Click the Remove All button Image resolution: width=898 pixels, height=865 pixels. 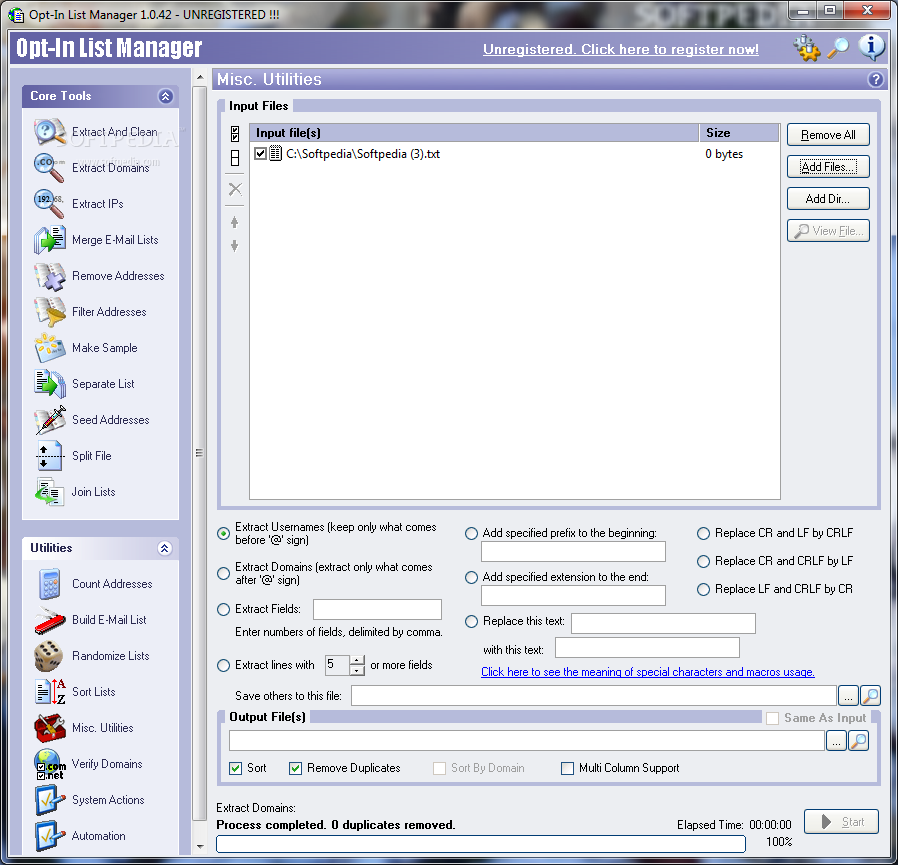[x=828, y=135]
